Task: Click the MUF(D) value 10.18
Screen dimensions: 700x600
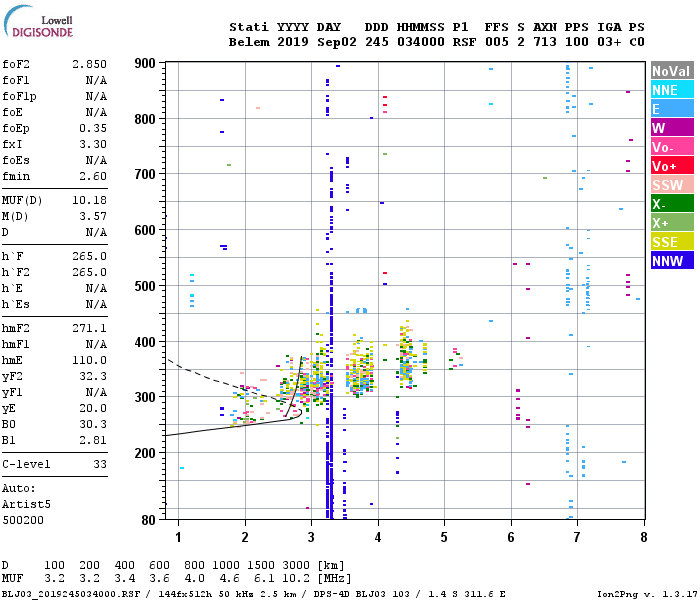Action: [x=90, y=200]
